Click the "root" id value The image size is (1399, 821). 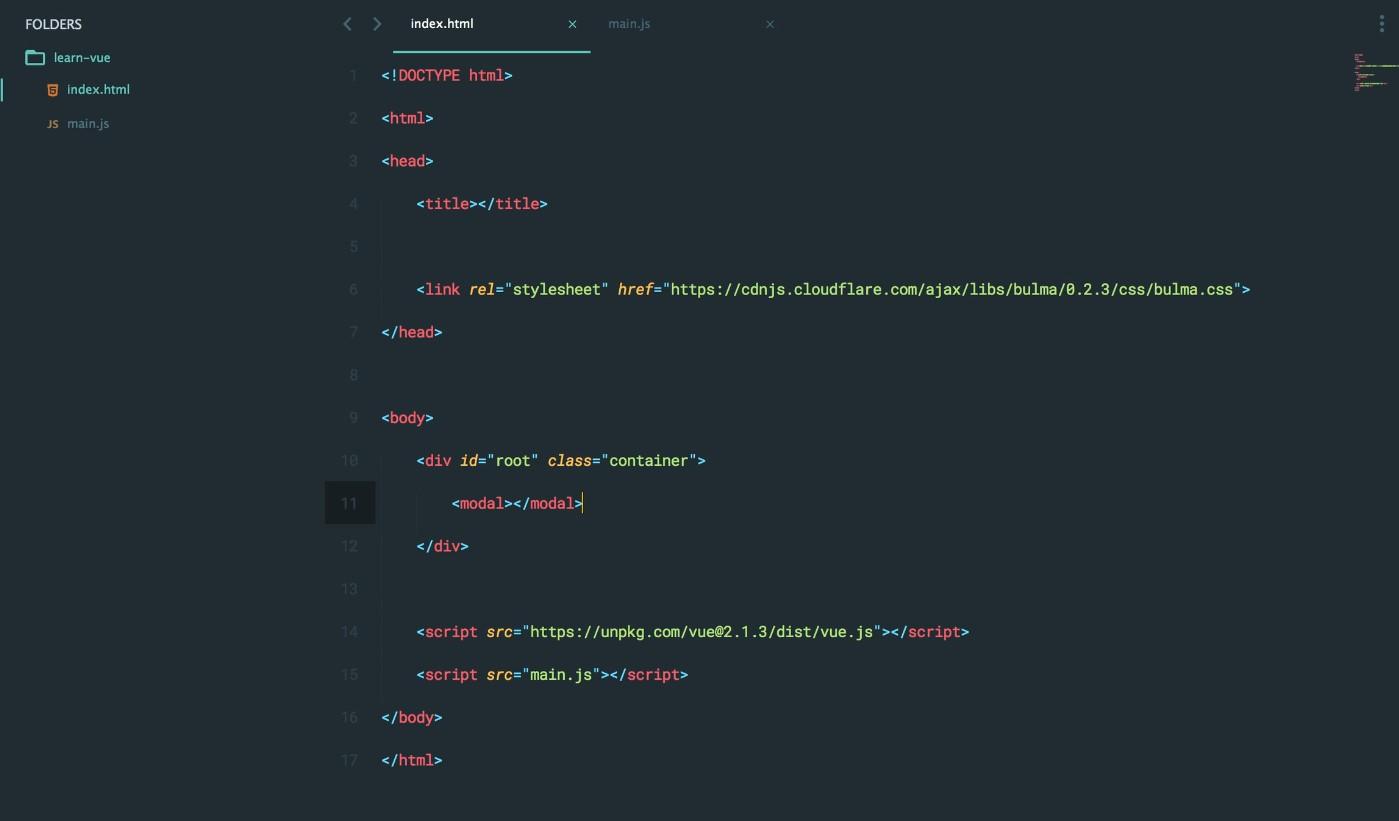click(x=513, y=461)
